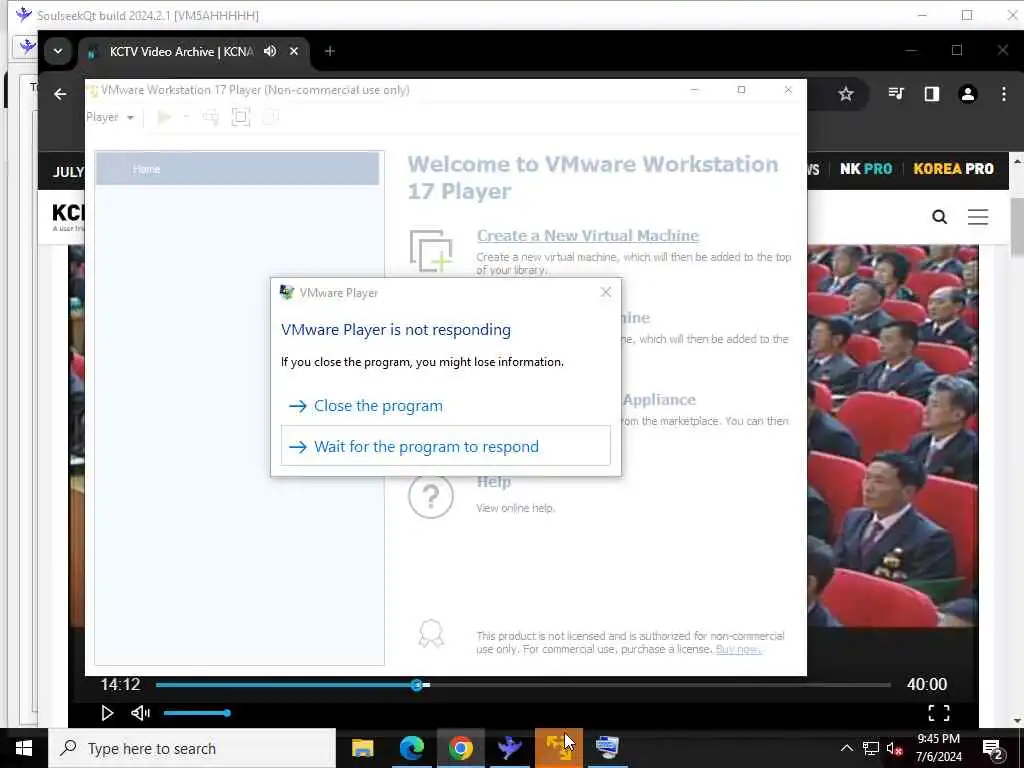The image size is (1024, 768).
Task: Play the KCTV video
Action: pyautogui.click(x=107, y=713)
